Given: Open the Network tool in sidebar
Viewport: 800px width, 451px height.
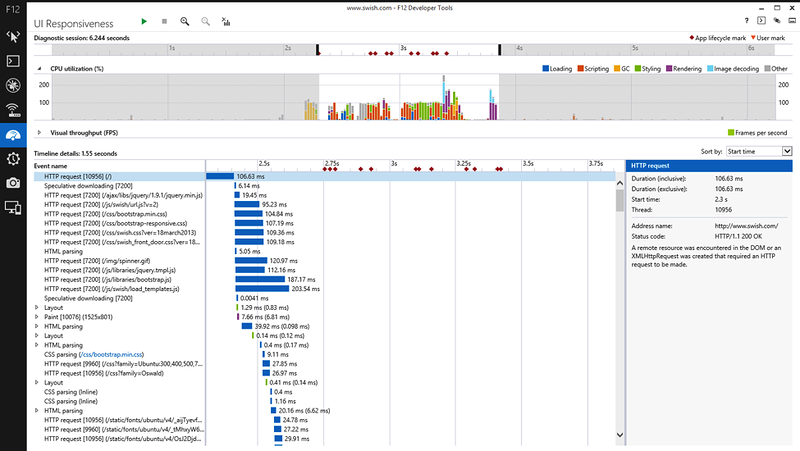Looking at the screenshot, I should (13, 109).
